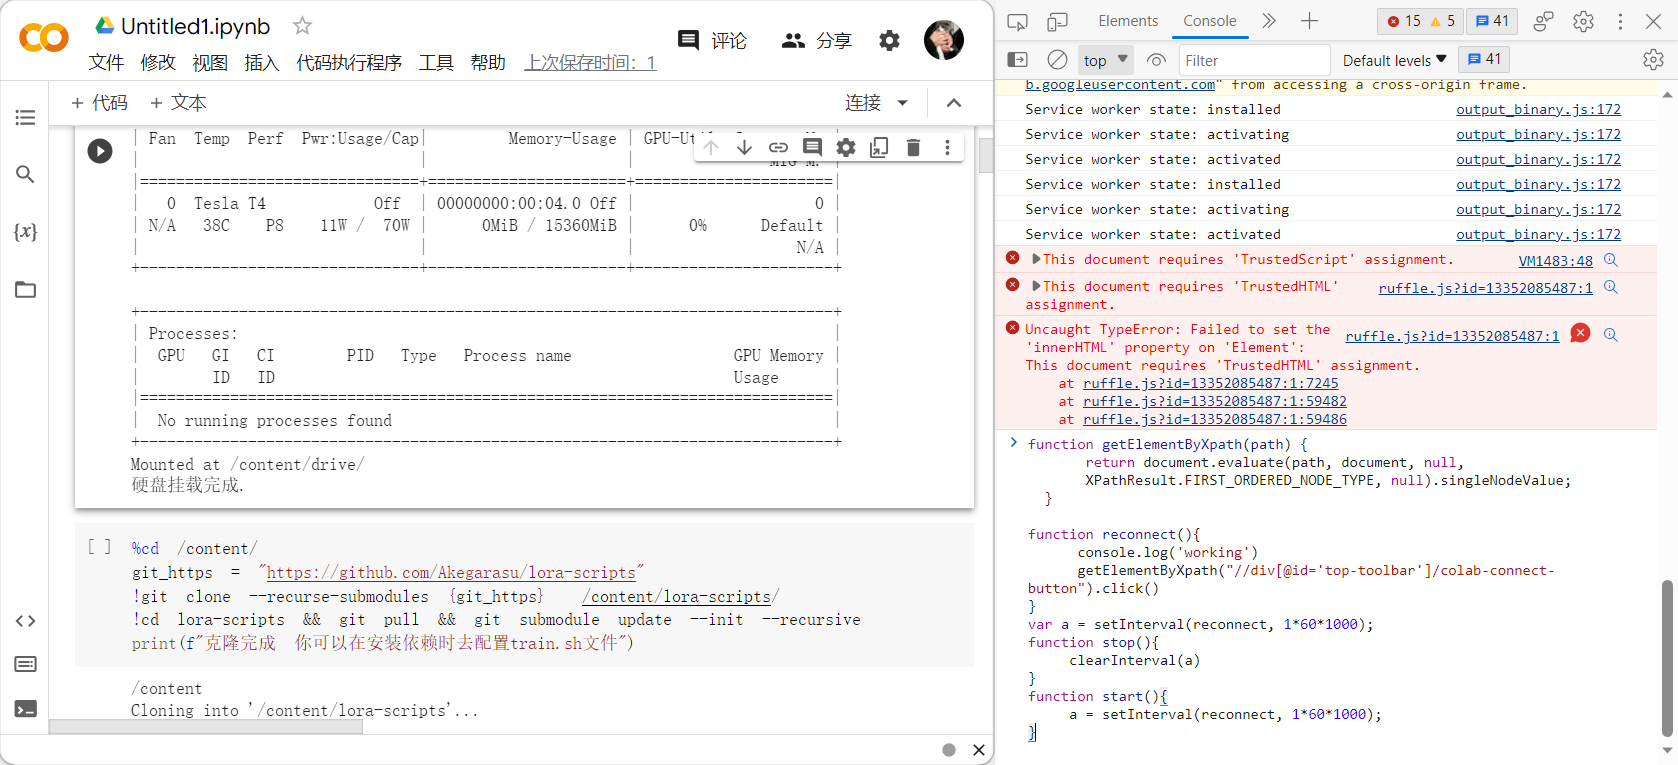Search the TrustedScript error with magnifier icon
This screenshot has width=1678, height=765.
coord(1611,260)
